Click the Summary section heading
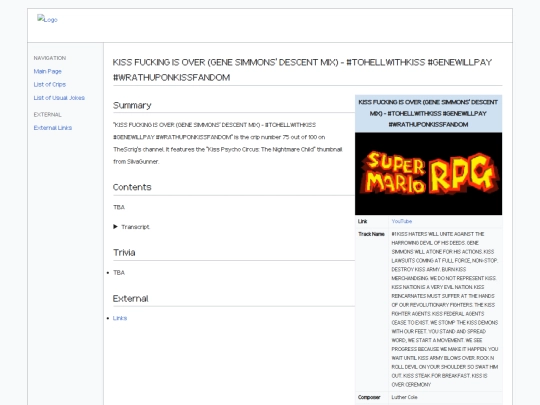The height and width of the screenshot is (405, 540). [132, 105]
